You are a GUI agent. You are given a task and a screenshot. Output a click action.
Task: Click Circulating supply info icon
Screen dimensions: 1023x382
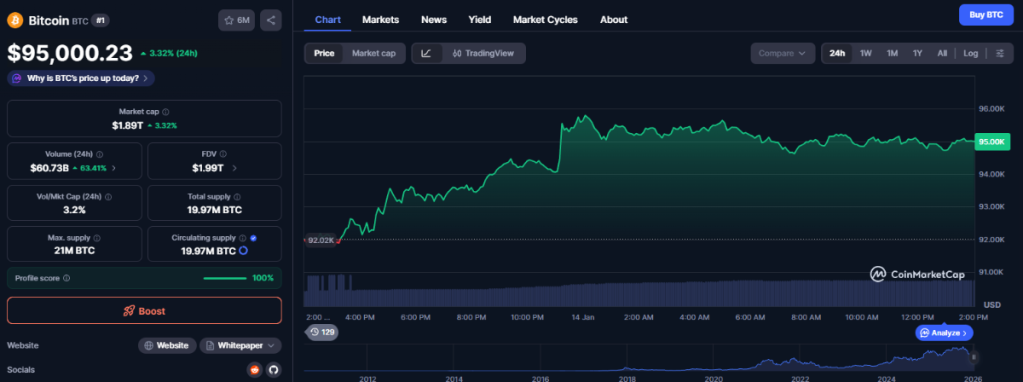point(242,238)
